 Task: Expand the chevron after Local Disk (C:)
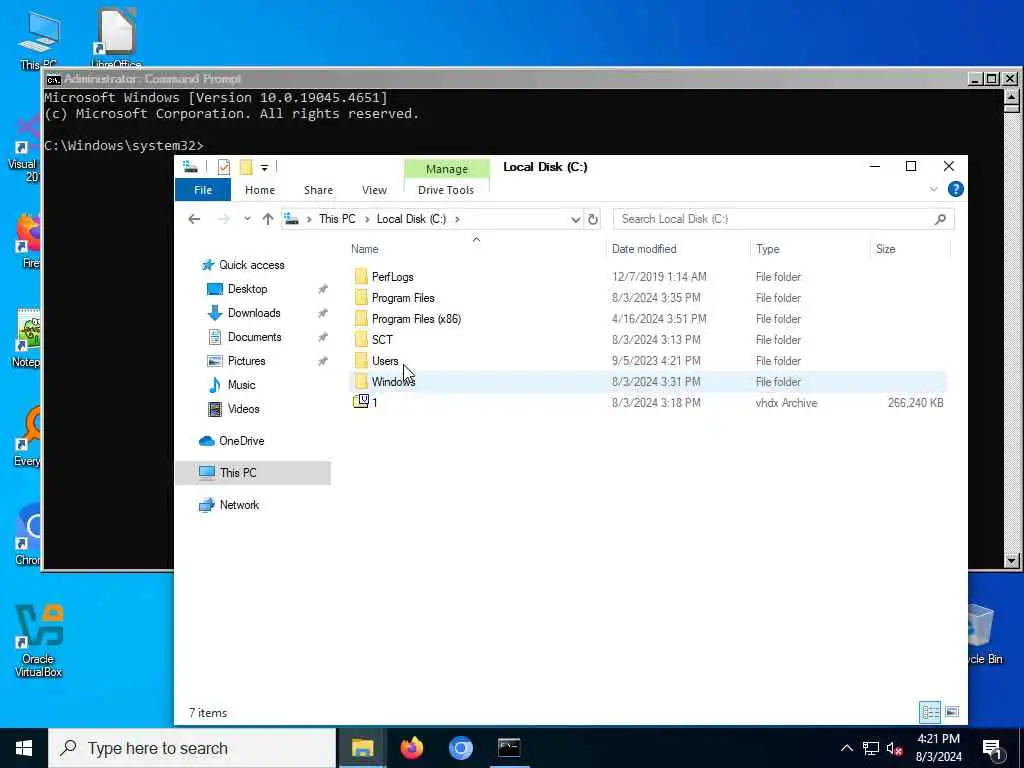point(457,219)
